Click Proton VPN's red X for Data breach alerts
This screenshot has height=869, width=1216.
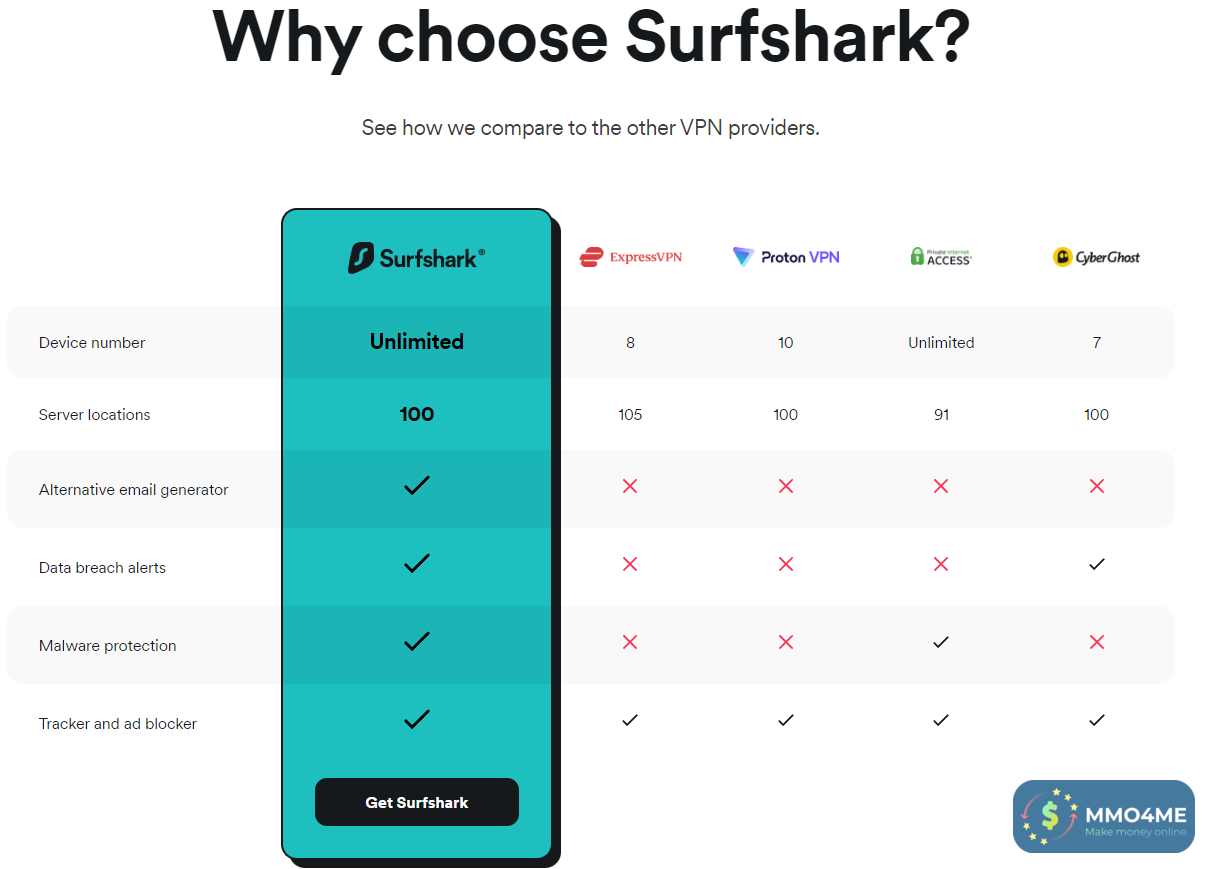[x=785, y=564]
